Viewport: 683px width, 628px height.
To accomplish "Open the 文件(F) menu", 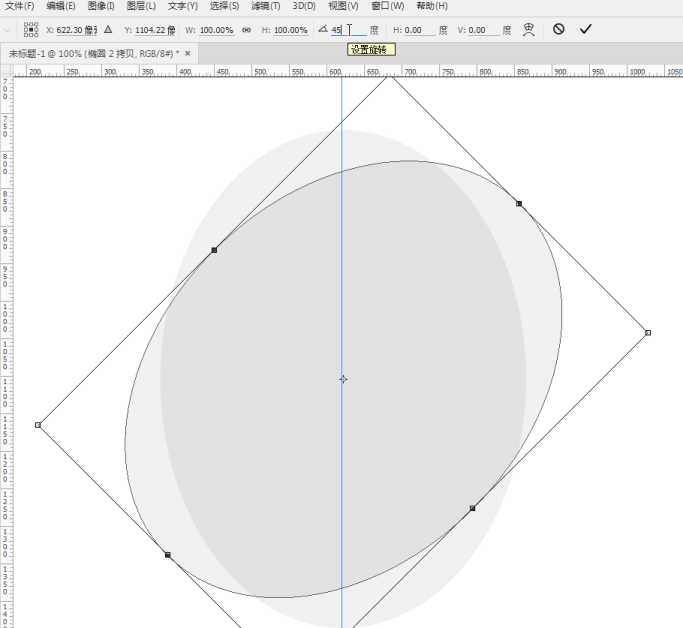I will coord(20,6).
